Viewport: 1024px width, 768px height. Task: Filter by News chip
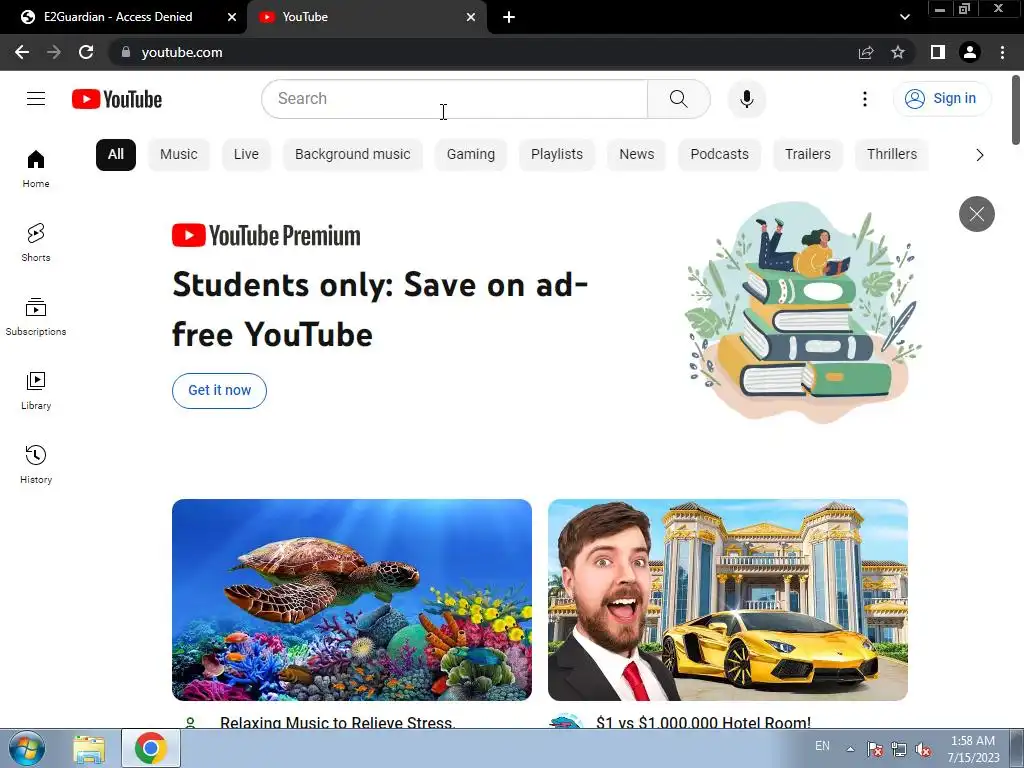(637, 155)
